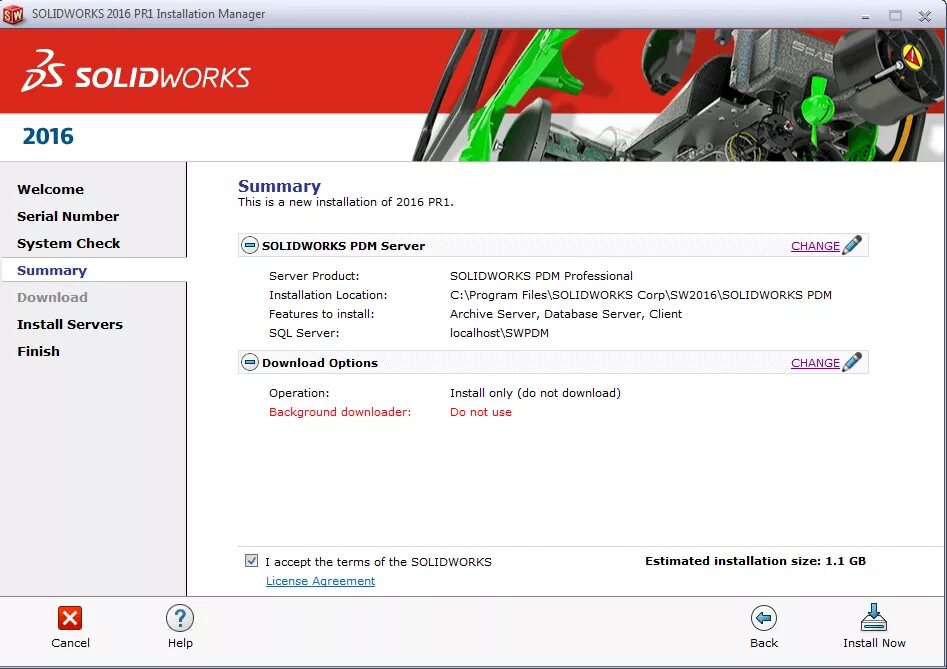Viewport: 947px width, 669px height.
Task: Collapse the SOLIDWORKS PDM Server section
Action: 249,245
